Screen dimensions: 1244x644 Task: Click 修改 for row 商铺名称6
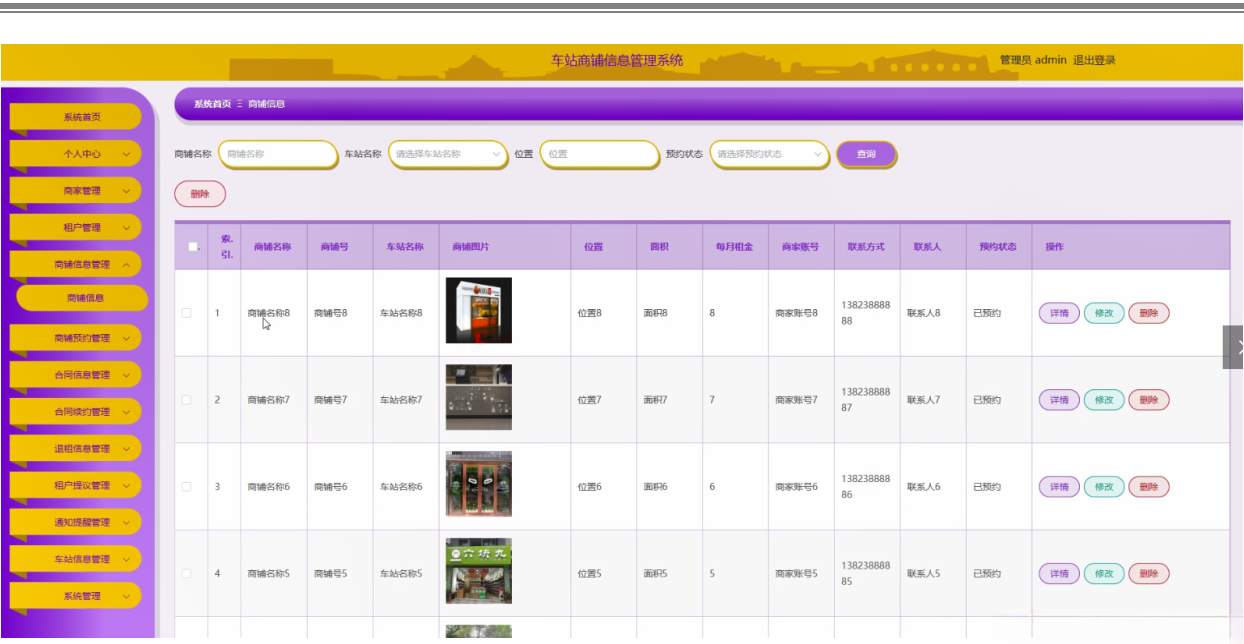1104,487
